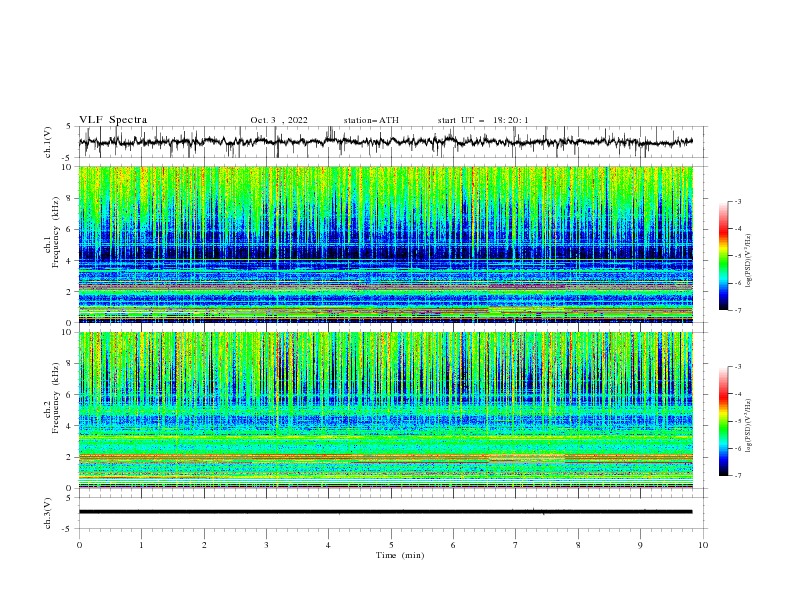Click the "-3" tick on ch.2 colorbar
The height and width of the screenshot is (612, 792).
(x=738, y=367)
